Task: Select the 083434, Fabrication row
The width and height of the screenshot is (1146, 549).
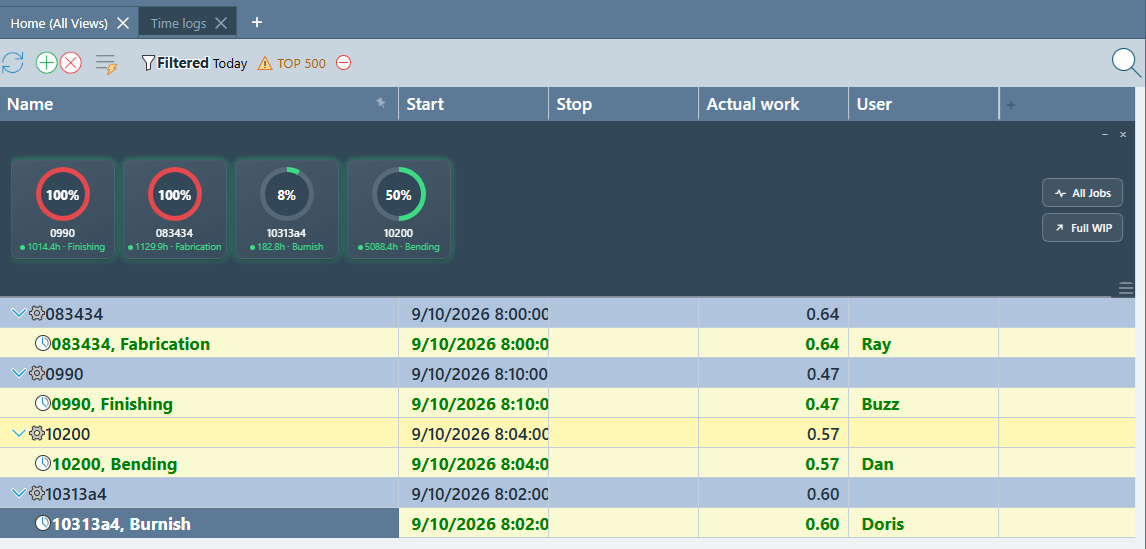Action: pyautogui.click(x=568, y=344)
